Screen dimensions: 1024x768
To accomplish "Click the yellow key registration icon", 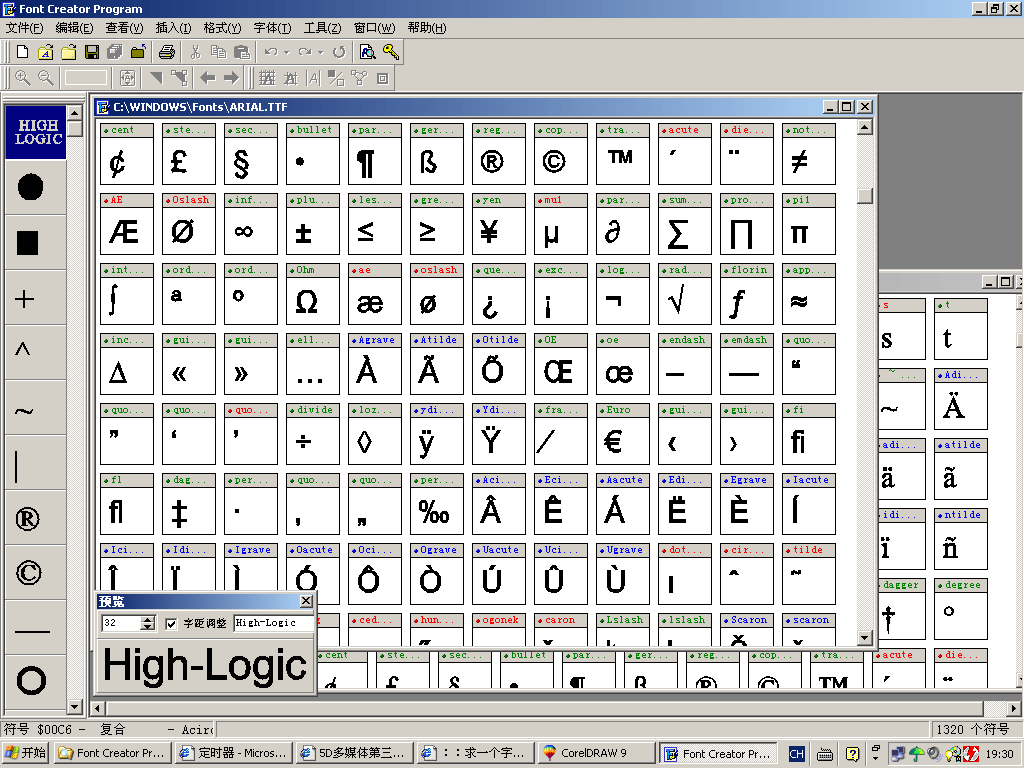I will pyautogui.click(x=391, y=52).
